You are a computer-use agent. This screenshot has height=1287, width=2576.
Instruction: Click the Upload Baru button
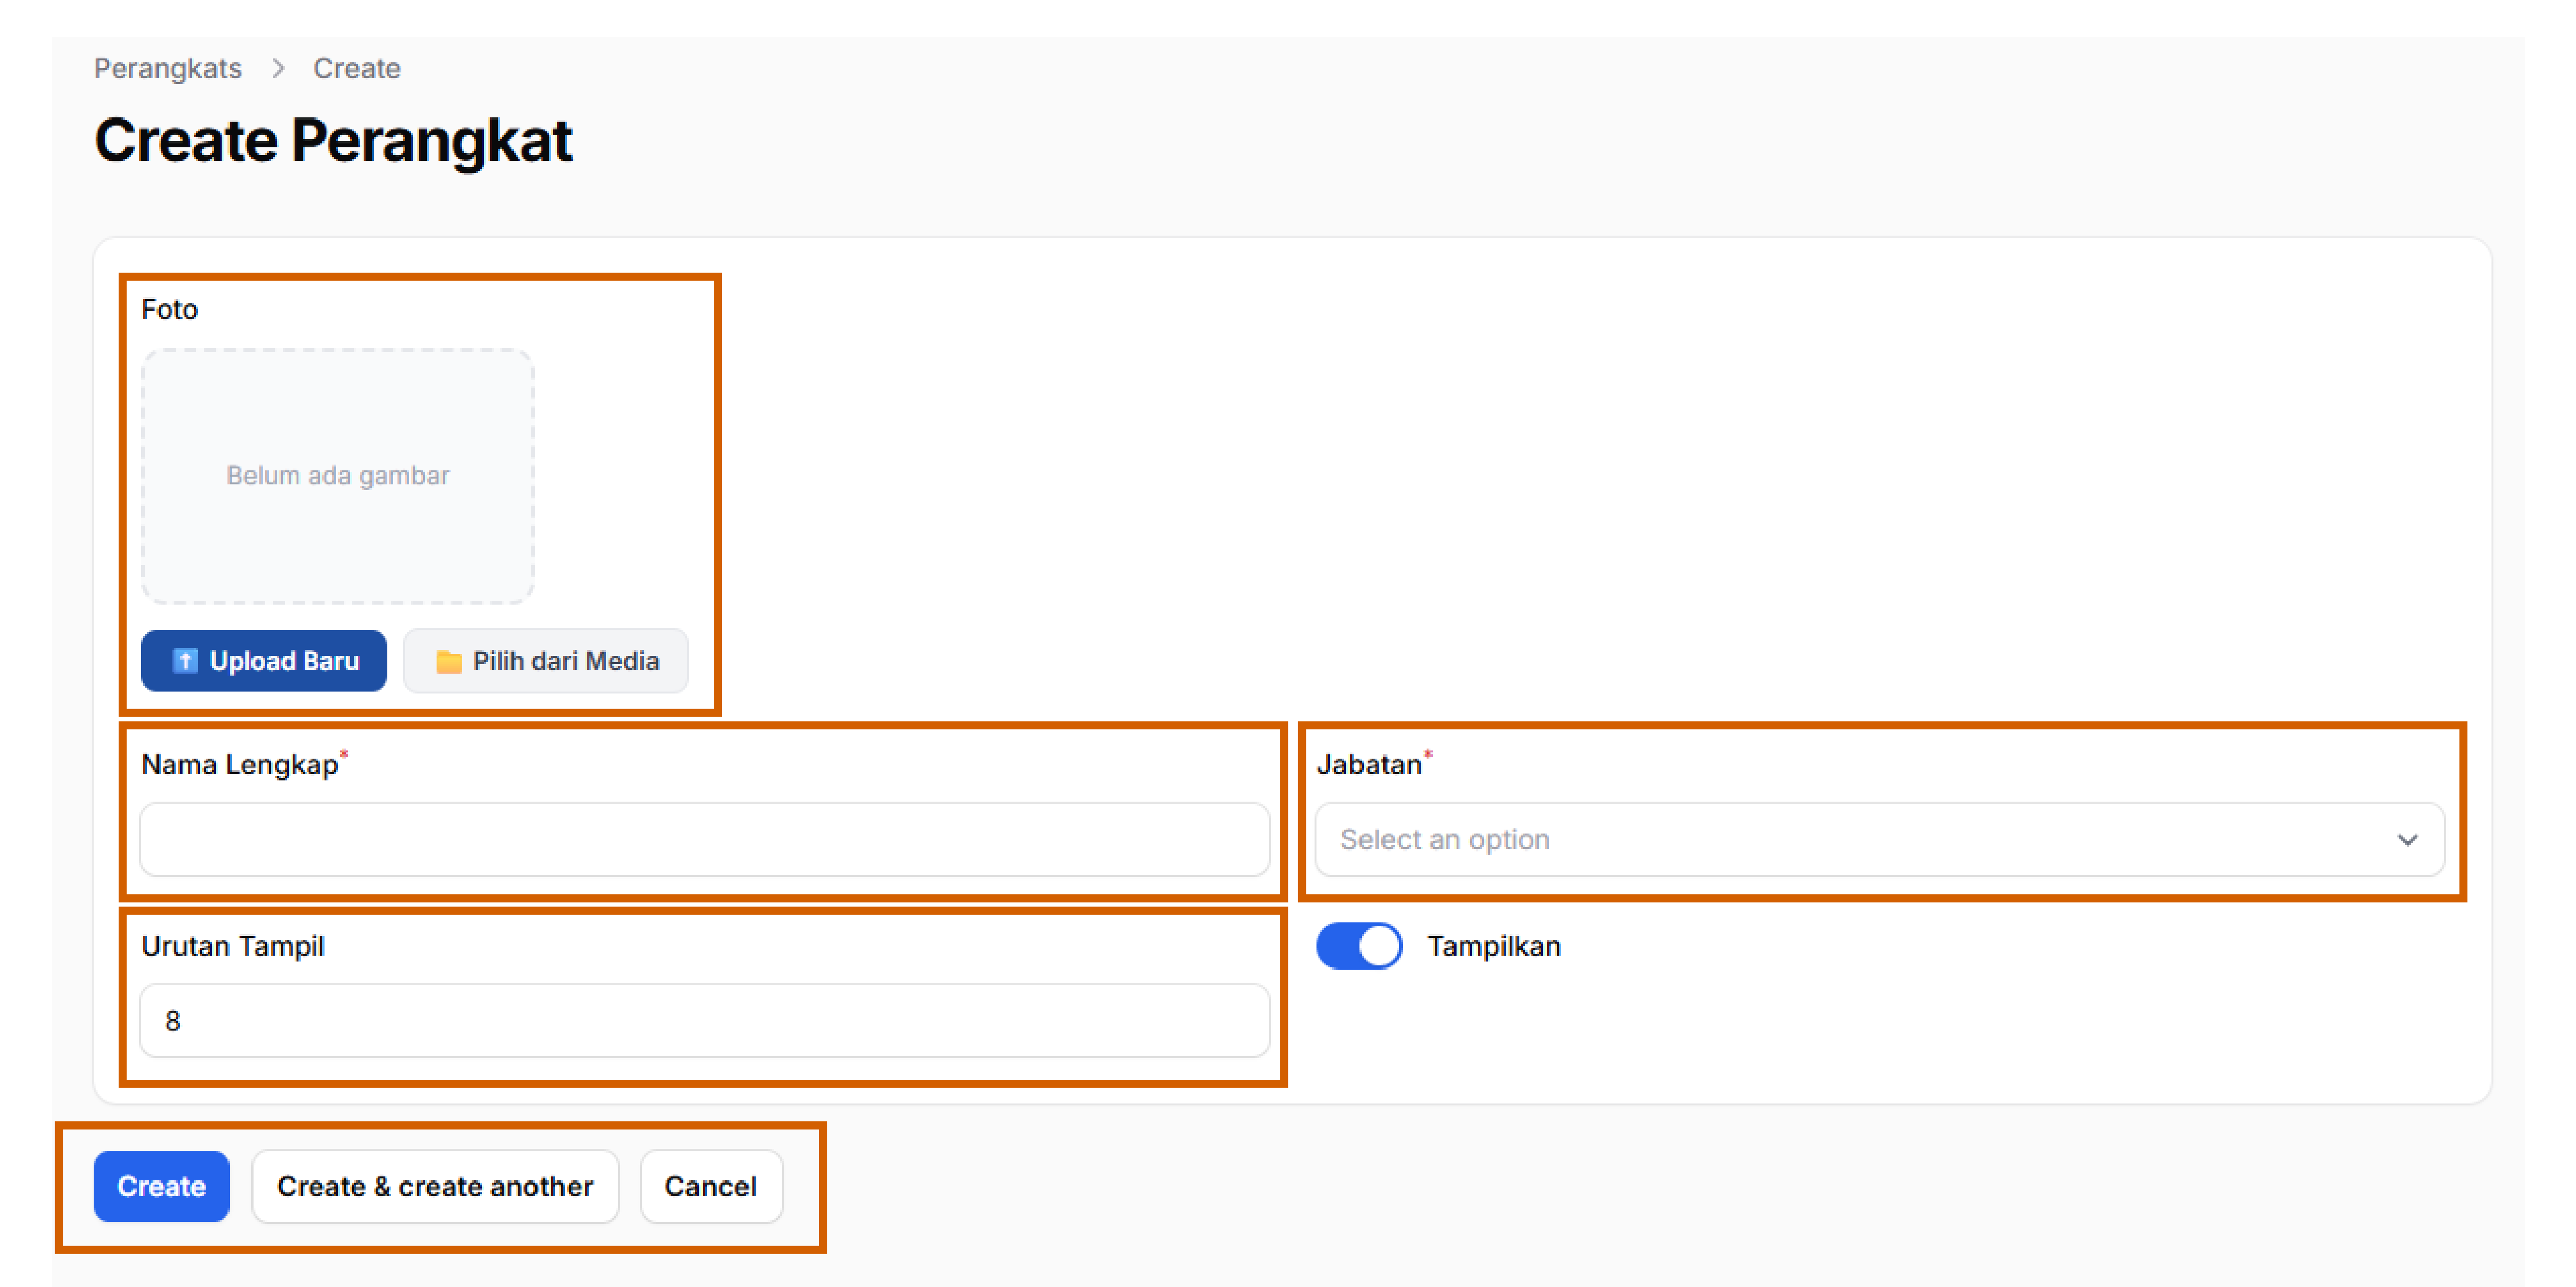(x=264, y=661)
